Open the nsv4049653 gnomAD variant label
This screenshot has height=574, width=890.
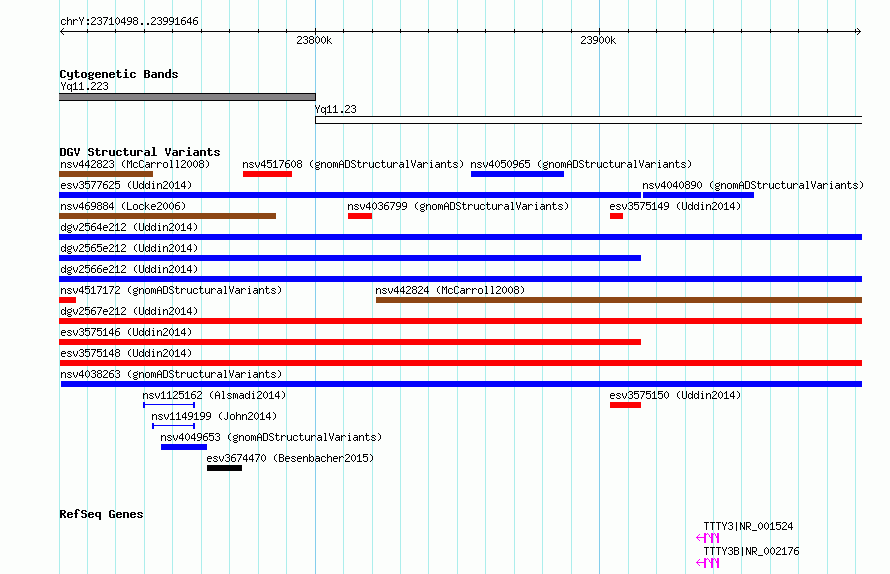(271, 437)
